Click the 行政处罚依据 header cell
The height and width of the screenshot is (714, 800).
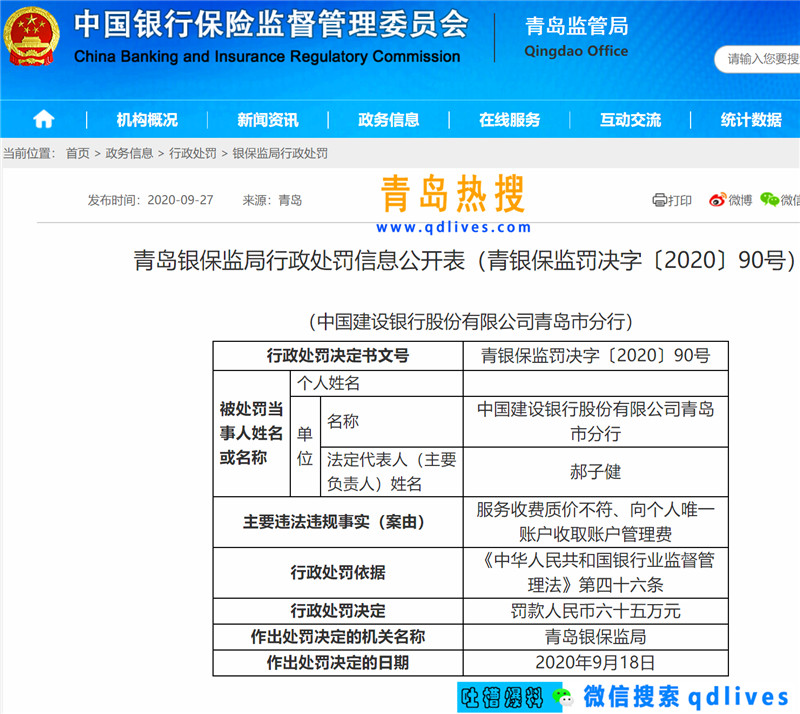coord(338,573)
